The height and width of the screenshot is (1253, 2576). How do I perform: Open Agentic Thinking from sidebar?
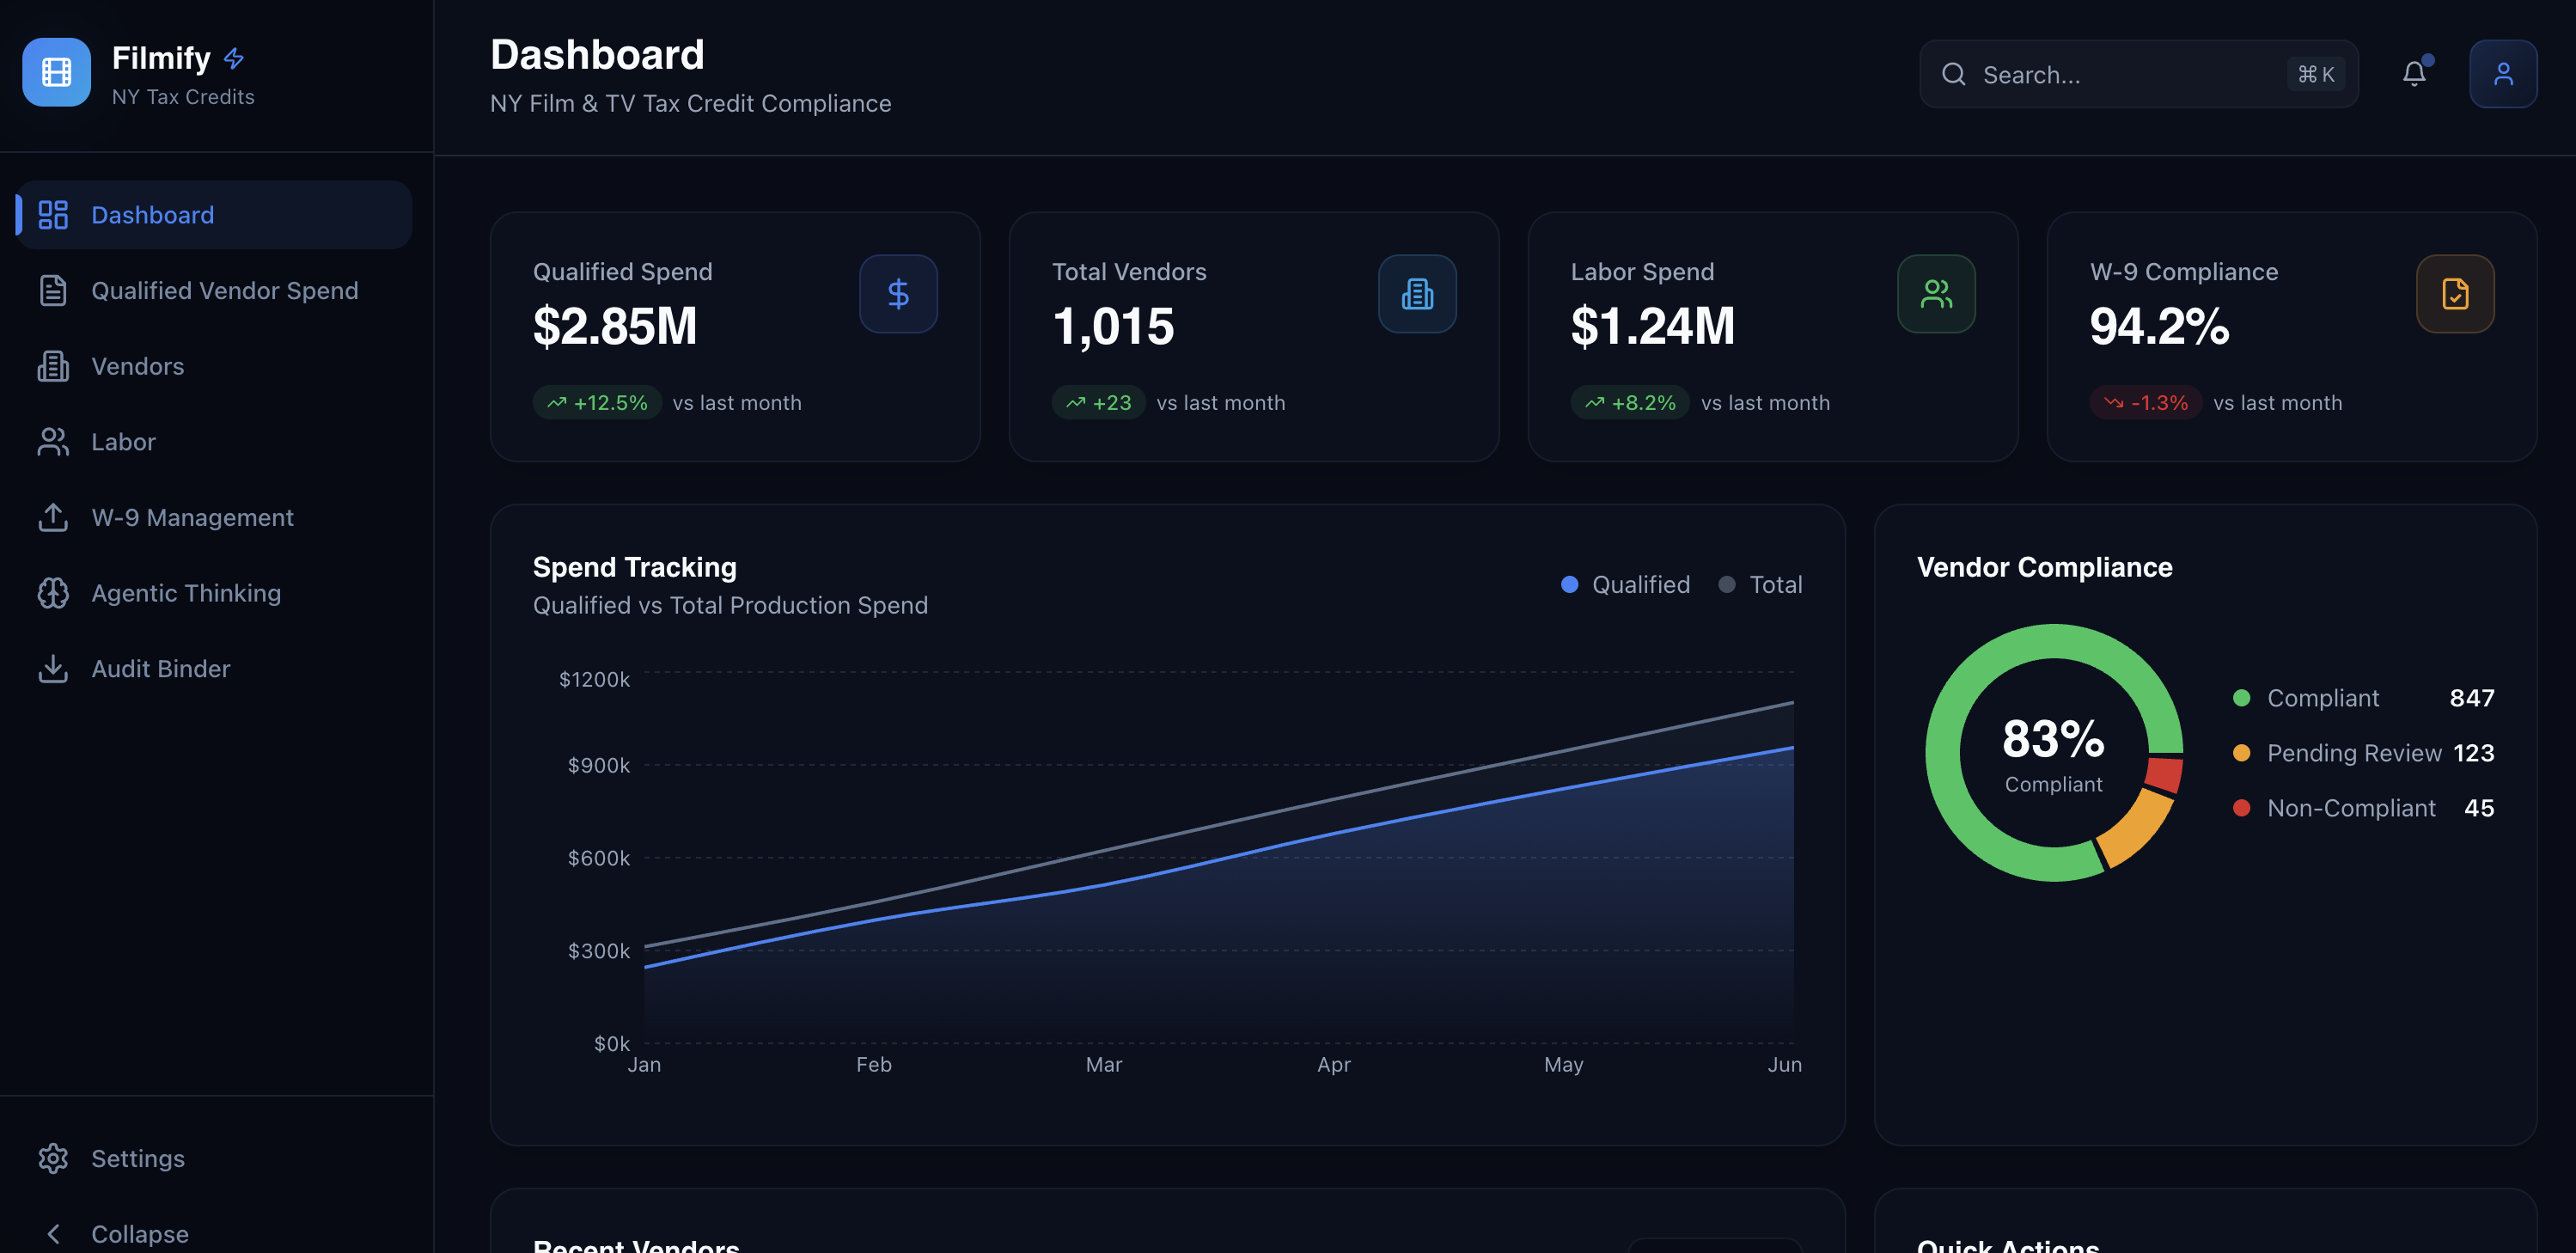point(186,593)
